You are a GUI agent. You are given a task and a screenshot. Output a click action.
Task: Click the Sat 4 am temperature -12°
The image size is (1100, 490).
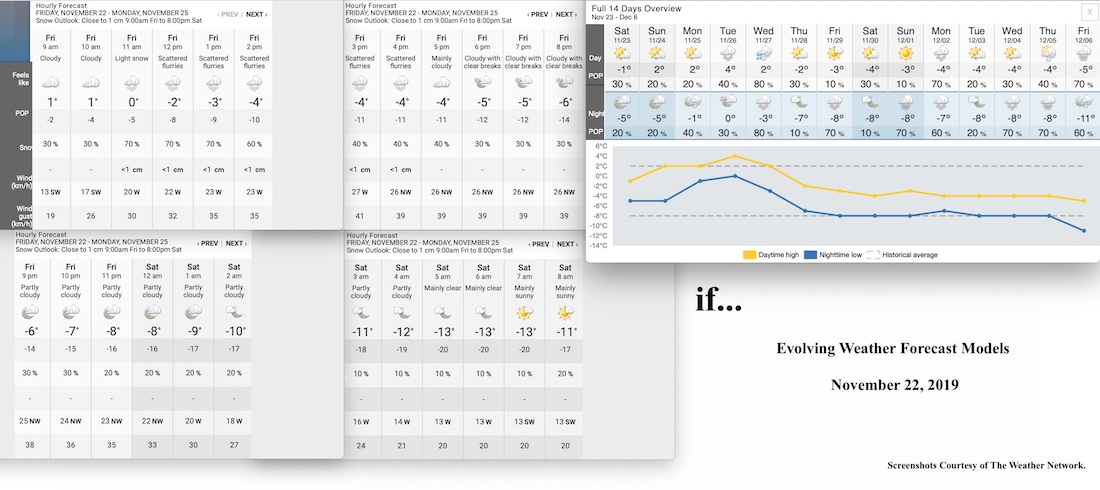click(x=401, y=332)
